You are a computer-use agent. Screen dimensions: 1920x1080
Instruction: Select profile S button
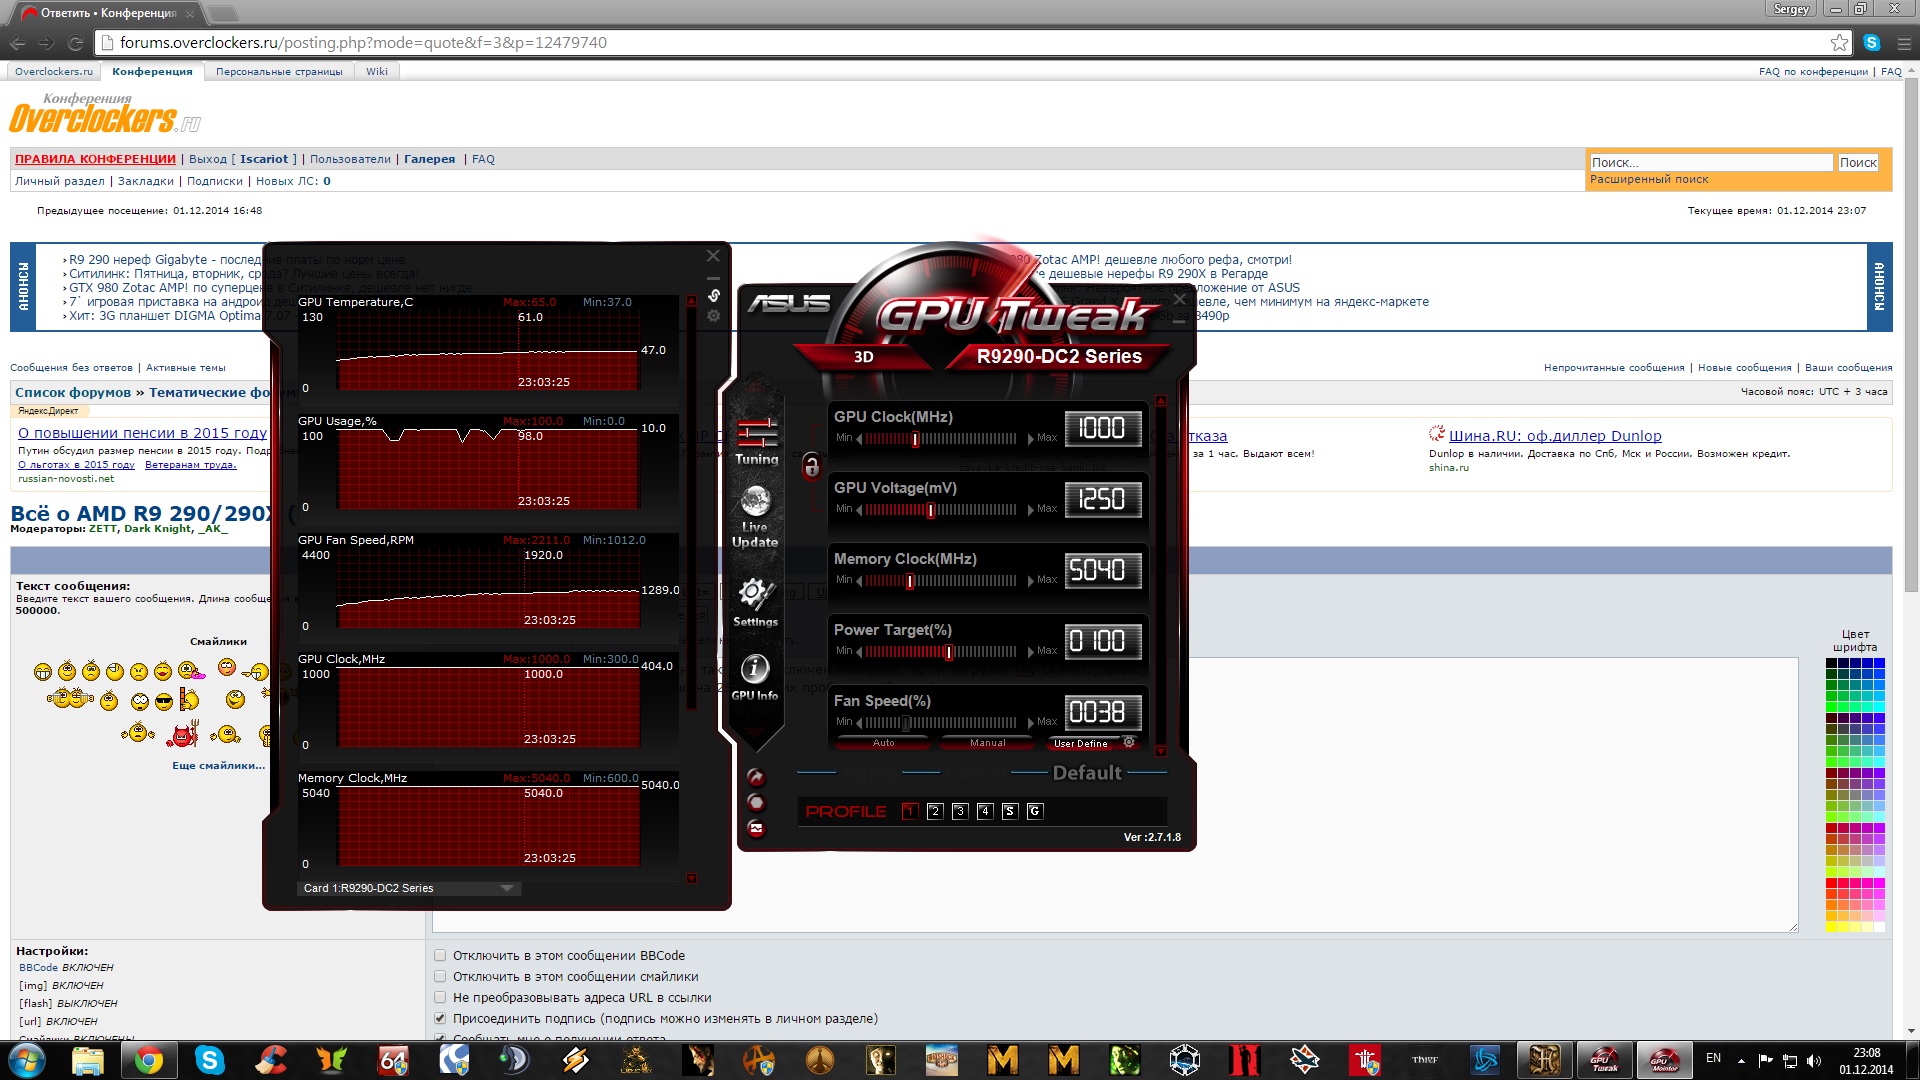pos(1009,811)
